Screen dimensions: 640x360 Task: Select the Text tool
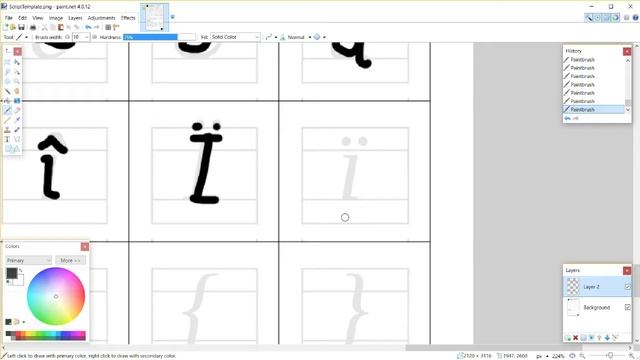pyautogui.click(x=7, y=140)
